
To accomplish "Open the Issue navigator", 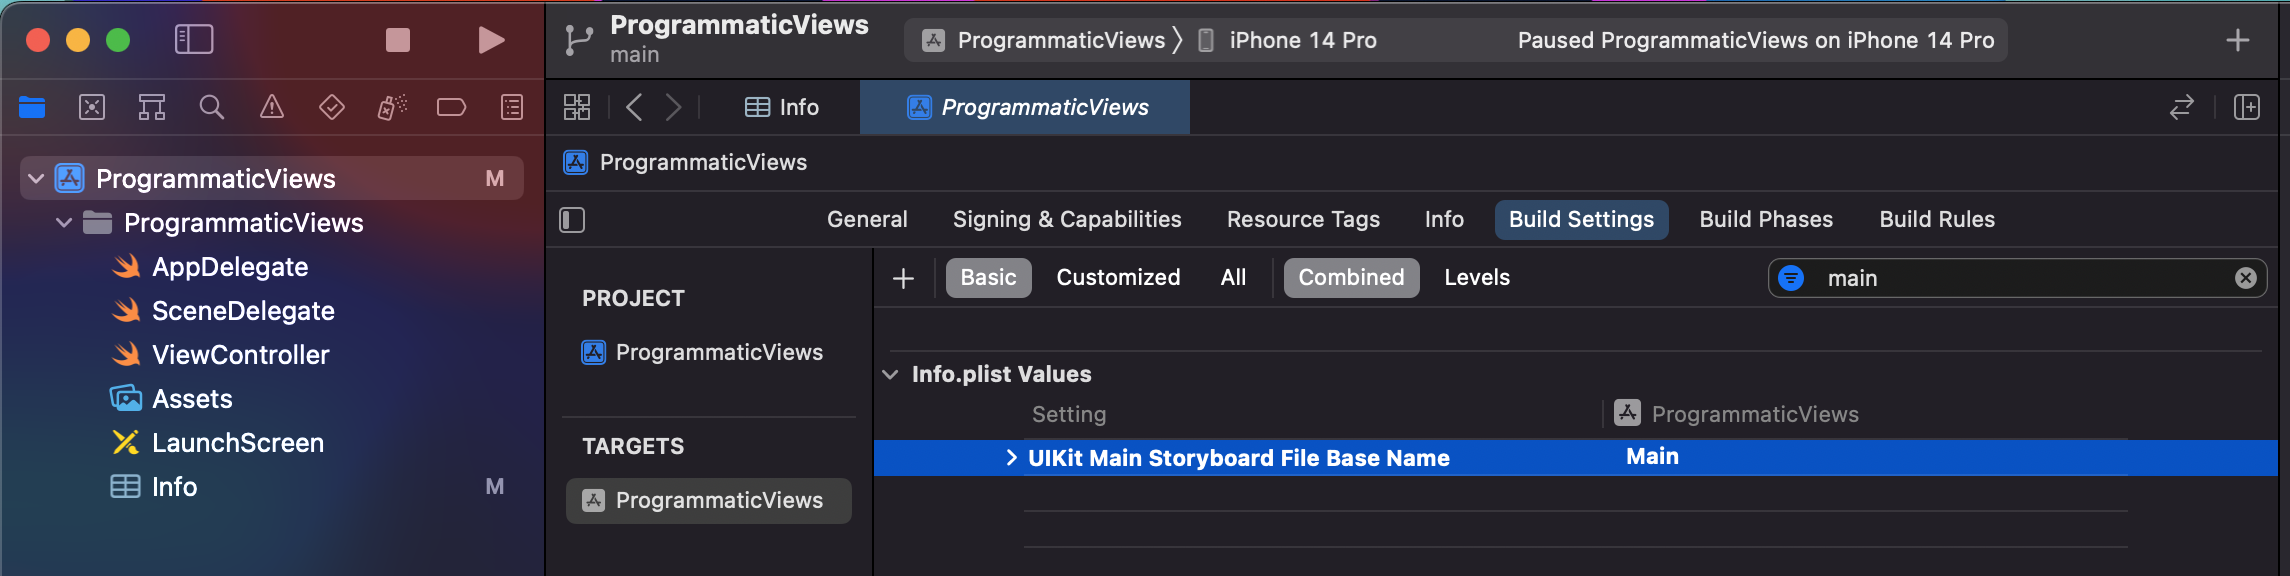I will coord(272,107).
